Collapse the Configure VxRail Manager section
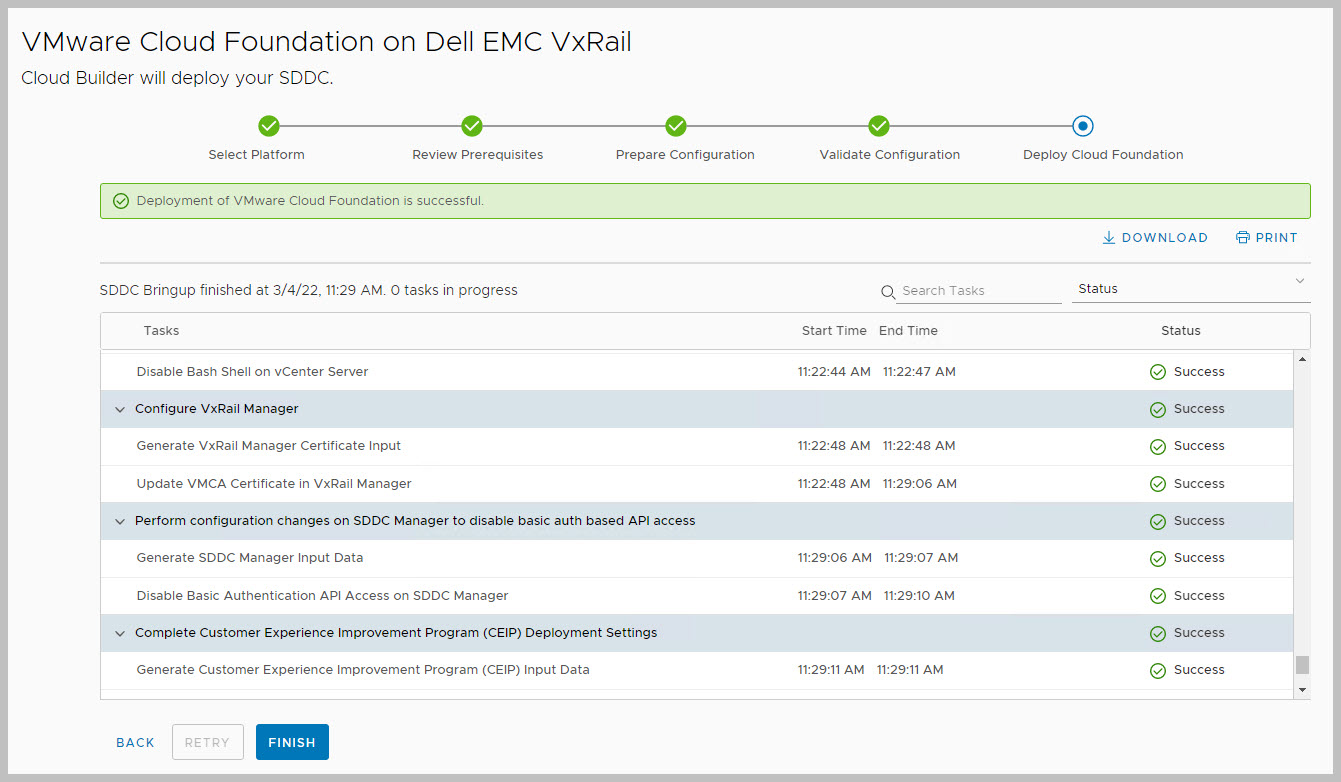Screen dimensions: 1341x782 coord(120,409)
